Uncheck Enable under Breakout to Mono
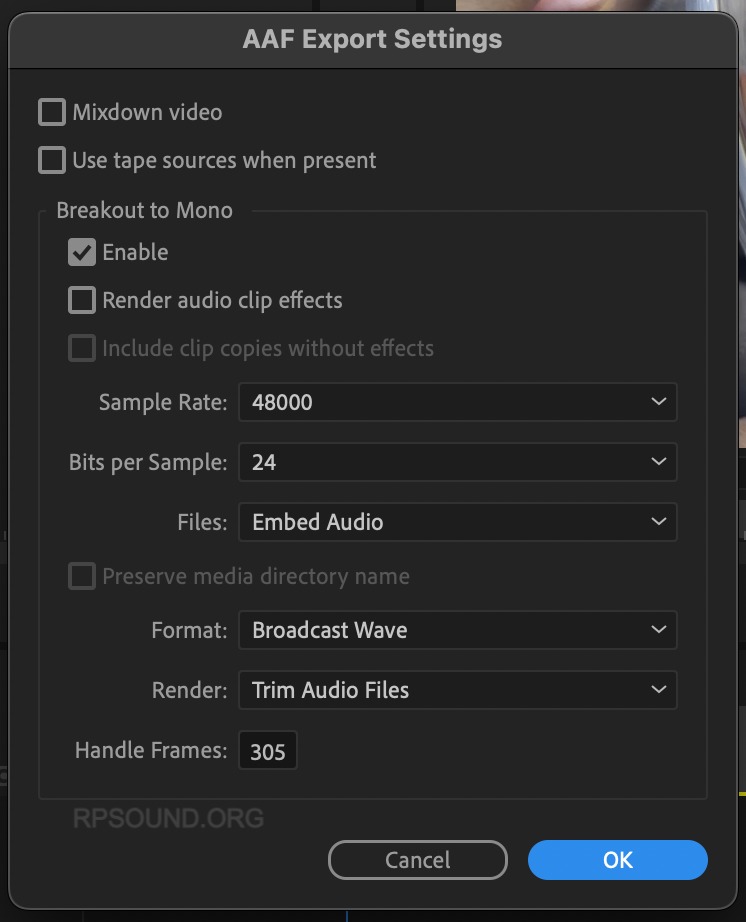This screenshot has height=922, width=746. (82, 252)
